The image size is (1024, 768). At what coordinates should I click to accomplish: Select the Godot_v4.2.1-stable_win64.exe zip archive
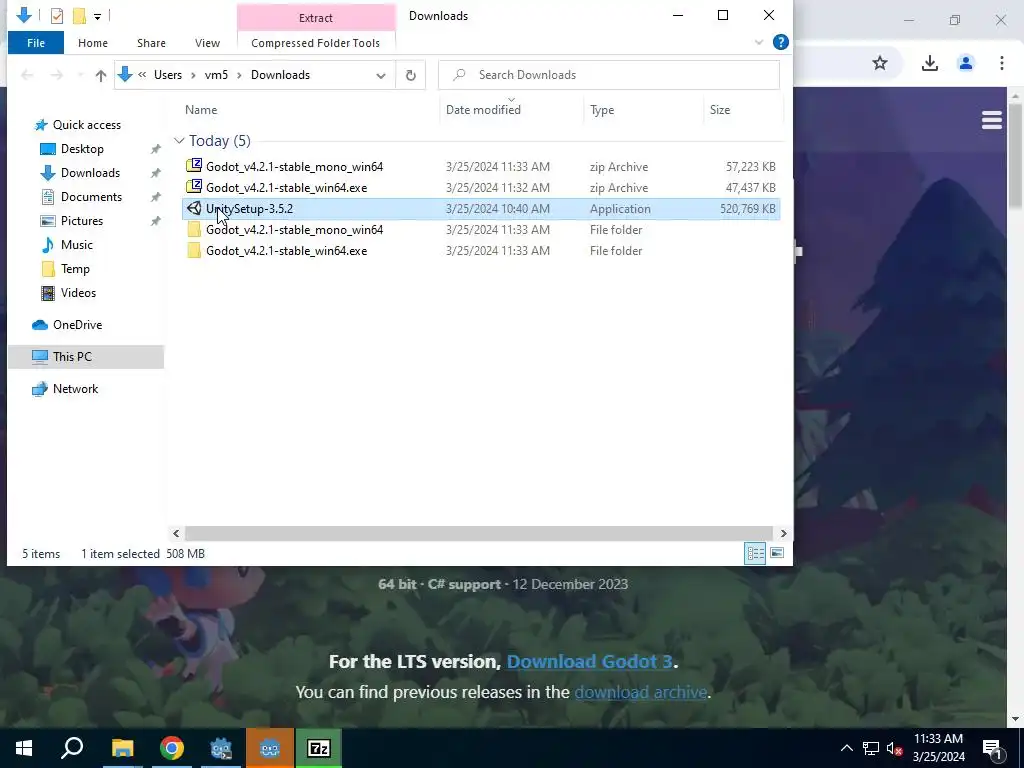click(x=481, y=187)
